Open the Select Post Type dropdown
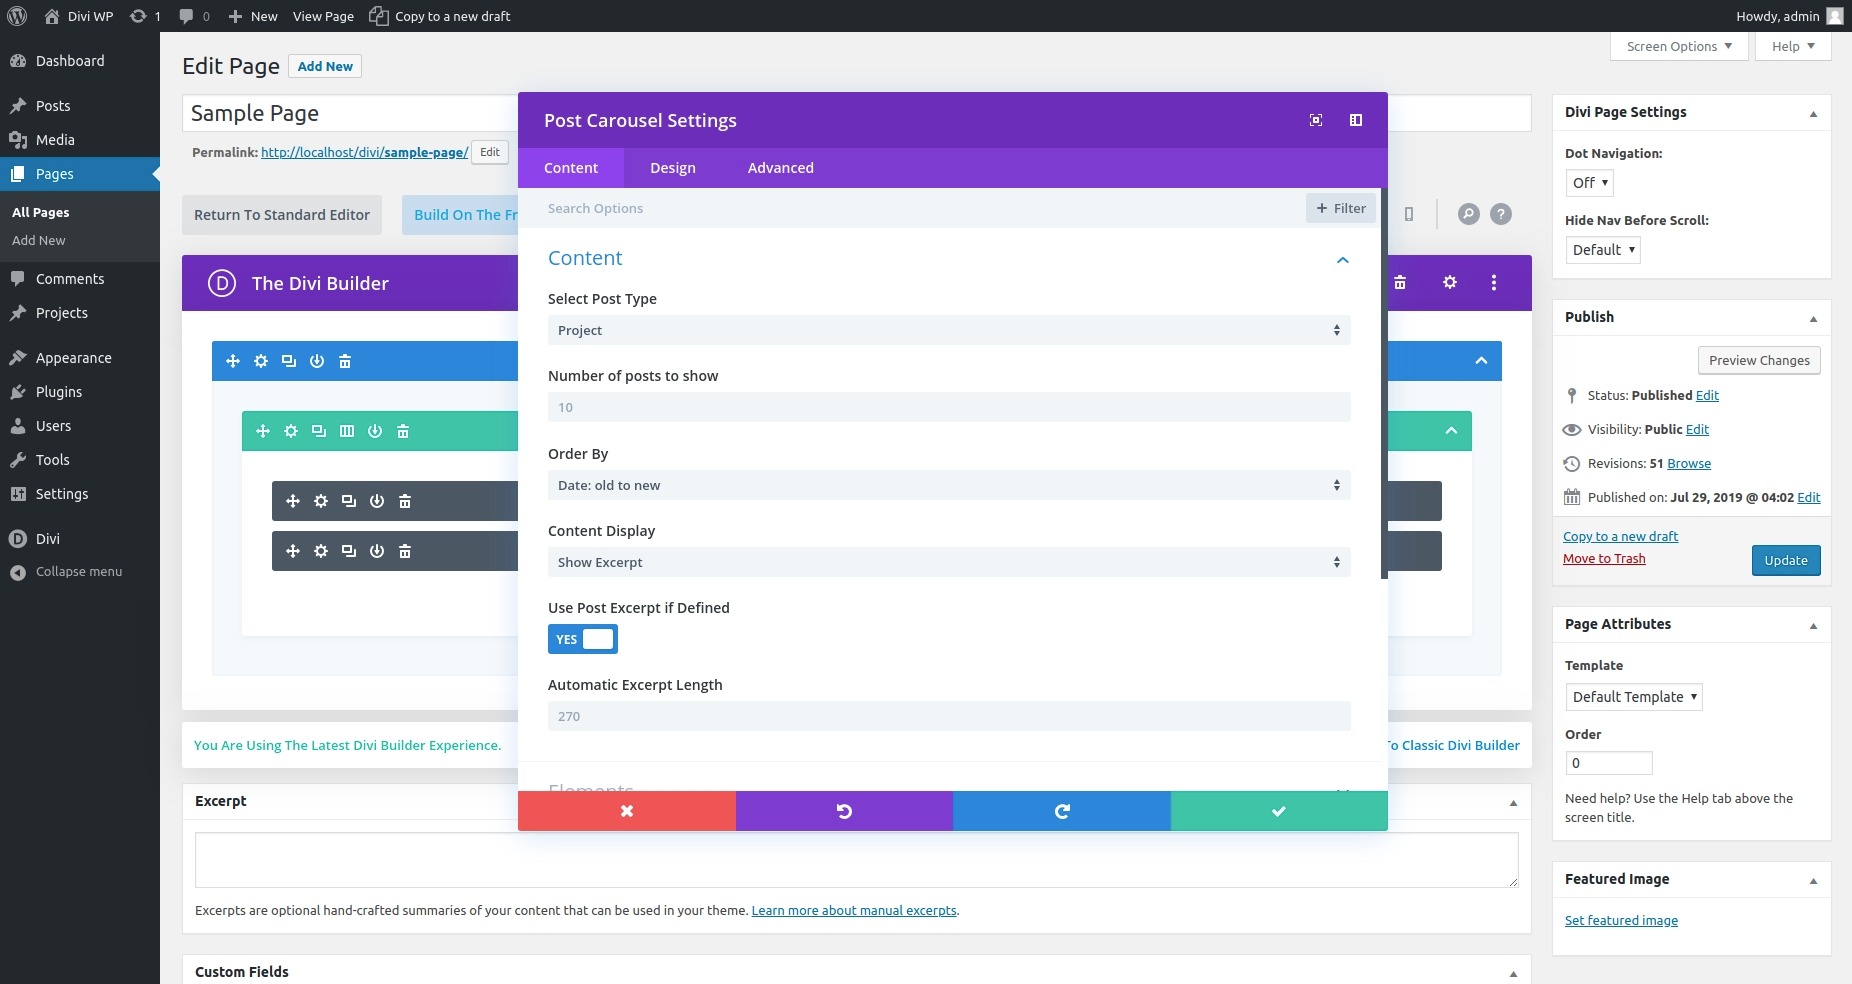The height and width of the screenshot is (984, 1852). [x=948, y=330]
